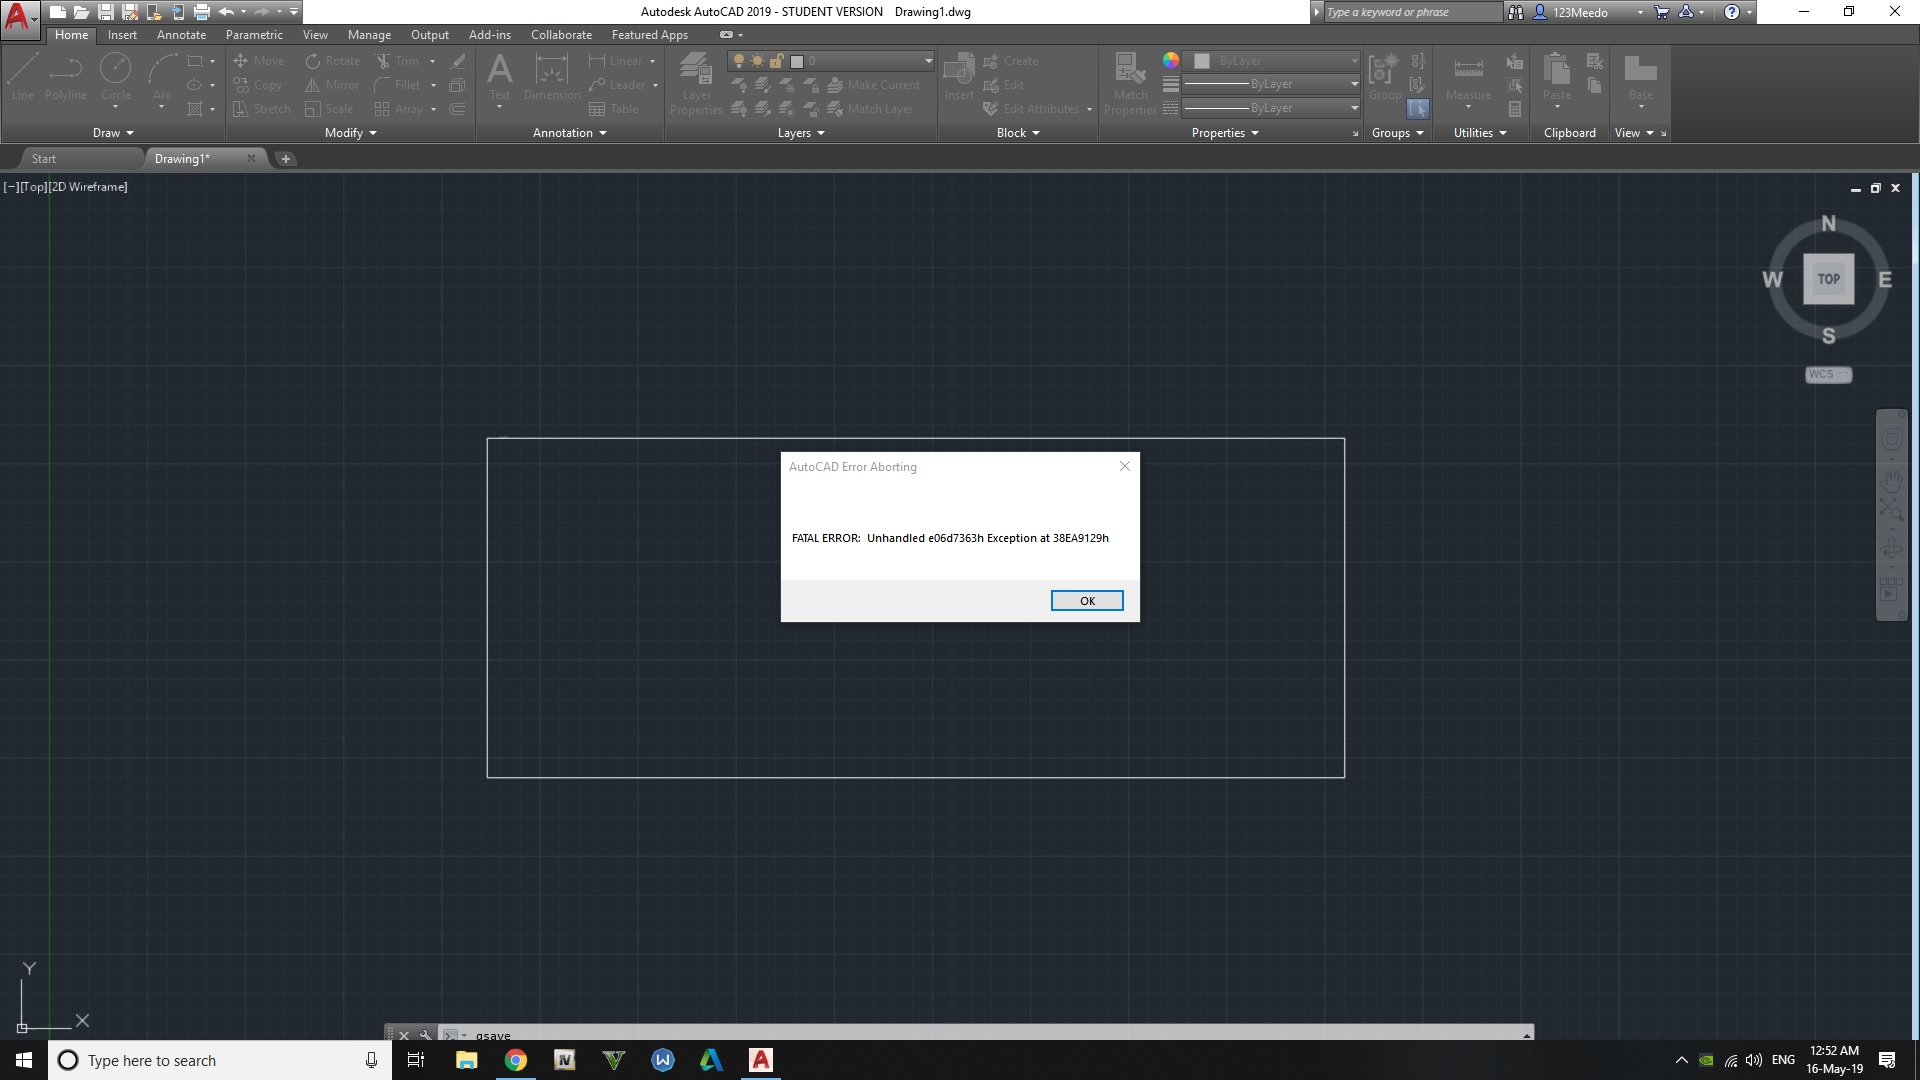This screenshot has height=1080, width=1920.
Task: Open the layer selection dropdown
Action: pyautogui.click(x=928, y=60)
